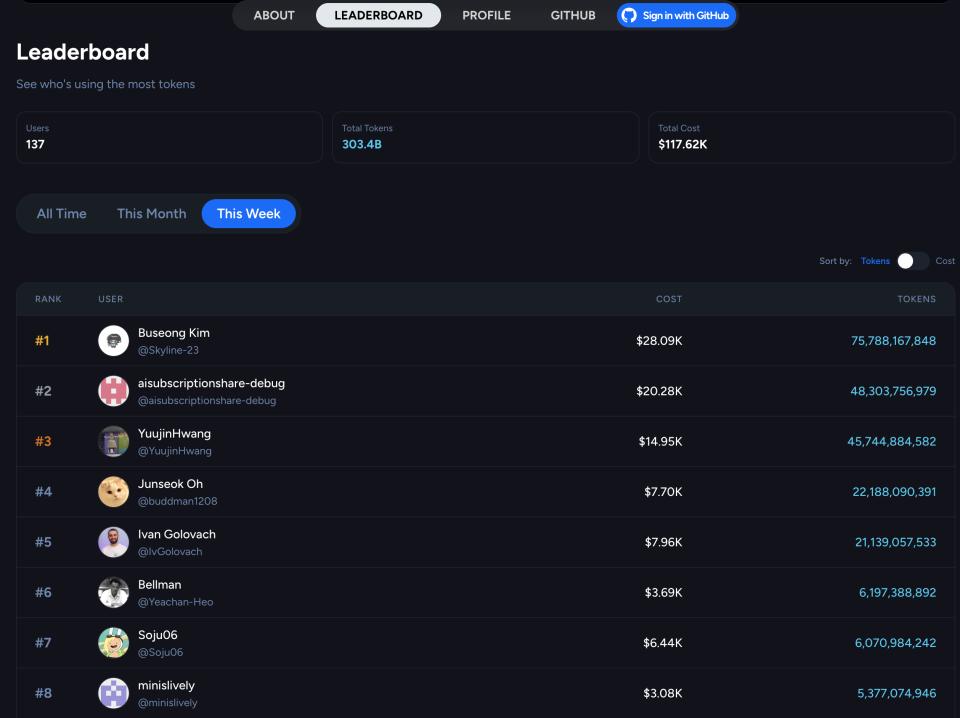Switch to the All Time tab
This screenshot has height=718, width=960.
click(x=62, y=214)
